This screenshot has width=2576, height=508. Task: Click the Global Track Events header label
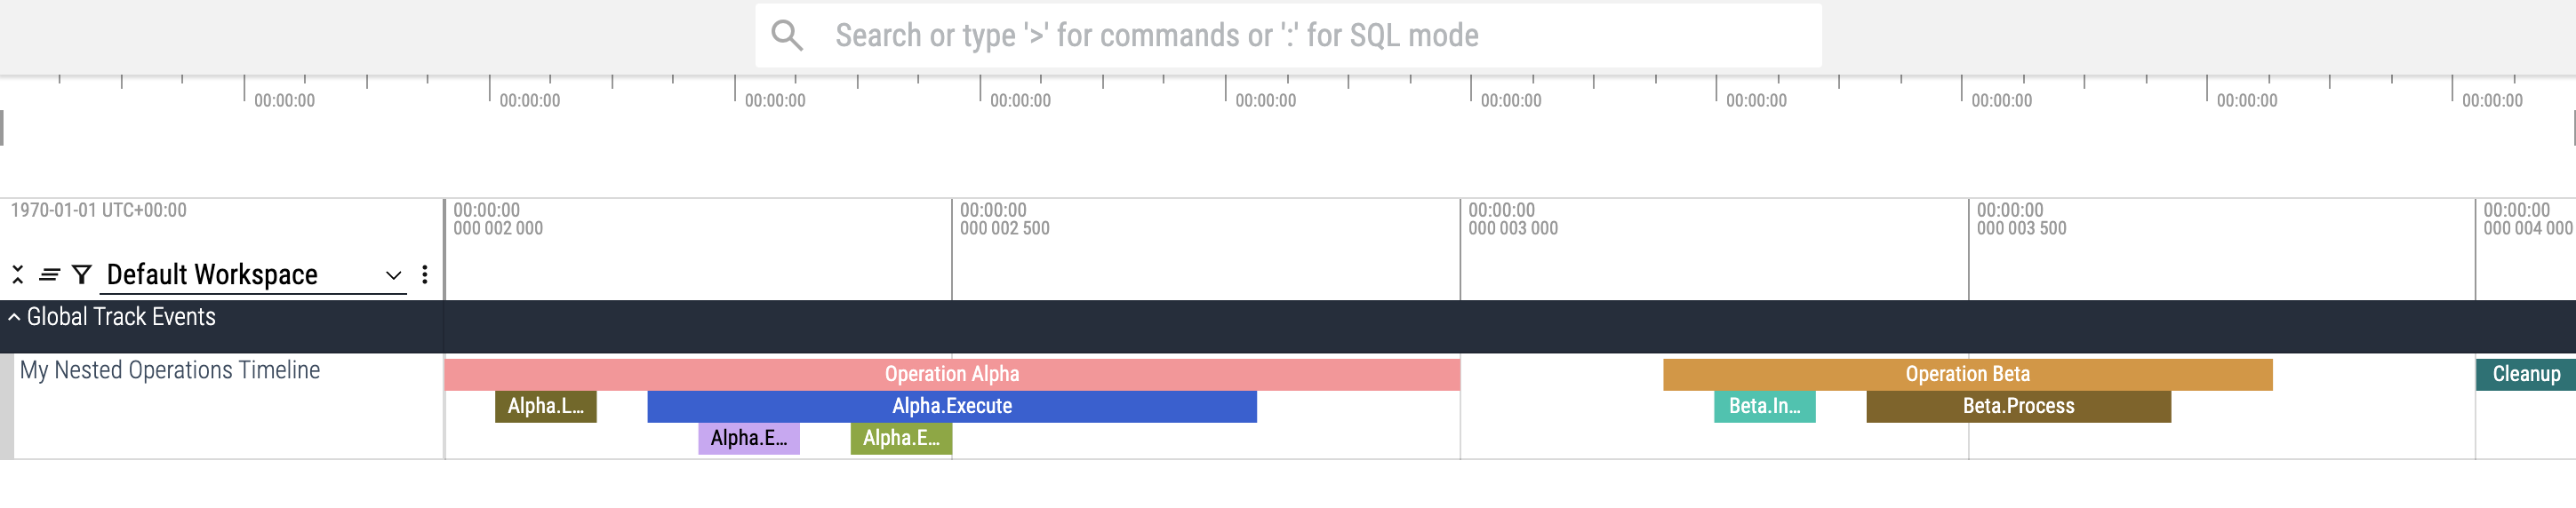(x=121, y=318)
